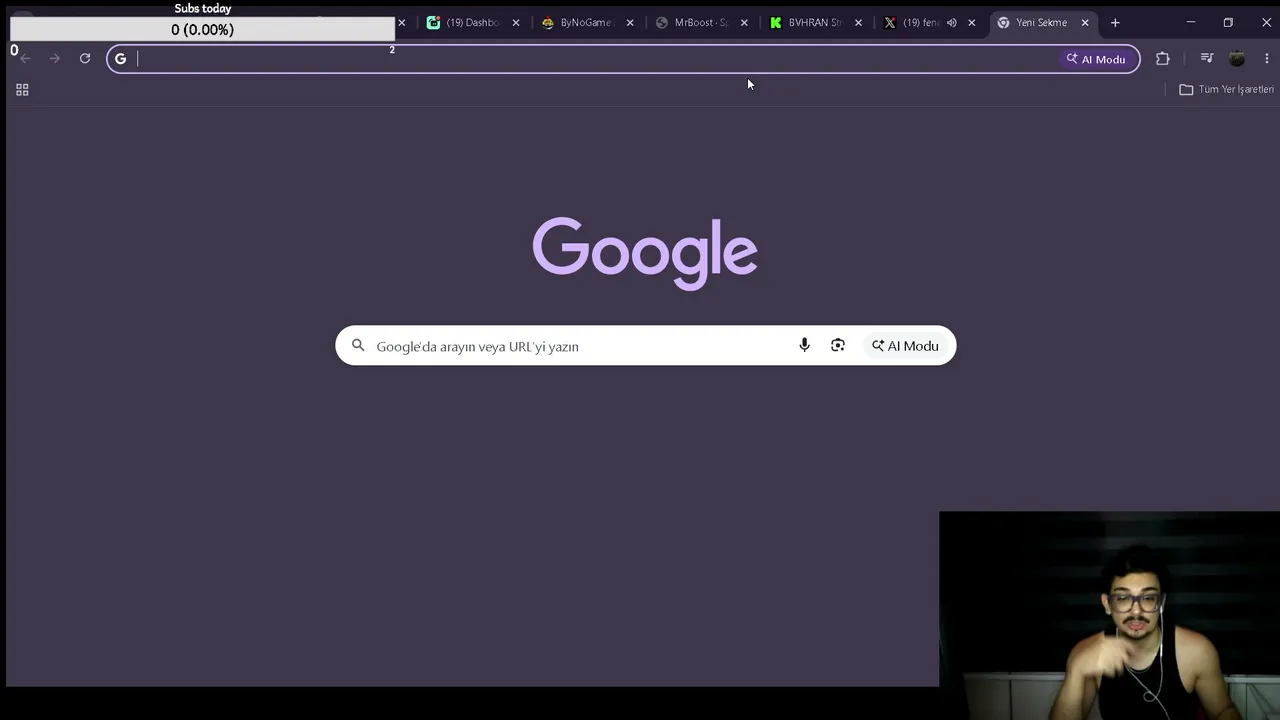This screenshot has height=720, width=1280.
Task: Click the Google G icon in the address bar
Action: pyautogui.click(x=120, y=59)
